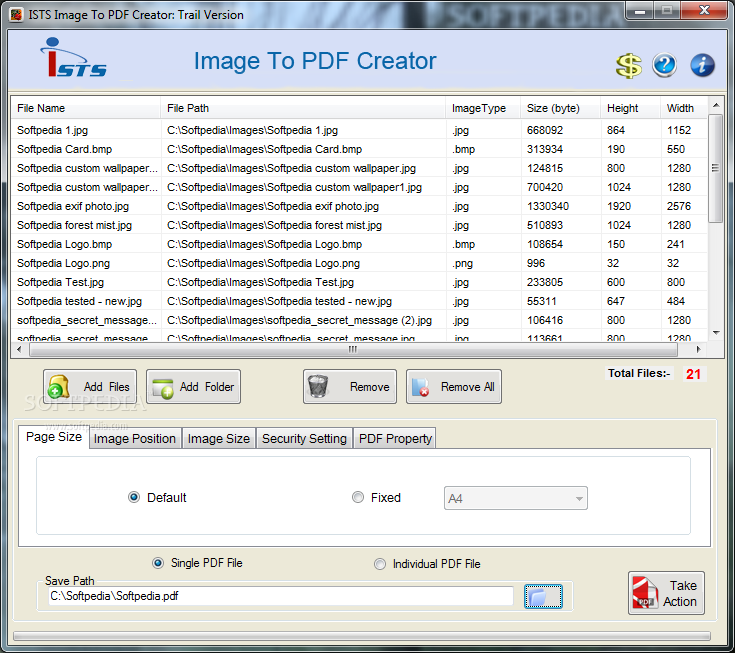The width and height of the screenshot is (735, 653).
Task: Select the Softpedia exif photo.jpg row
Action: coord(359,206)
